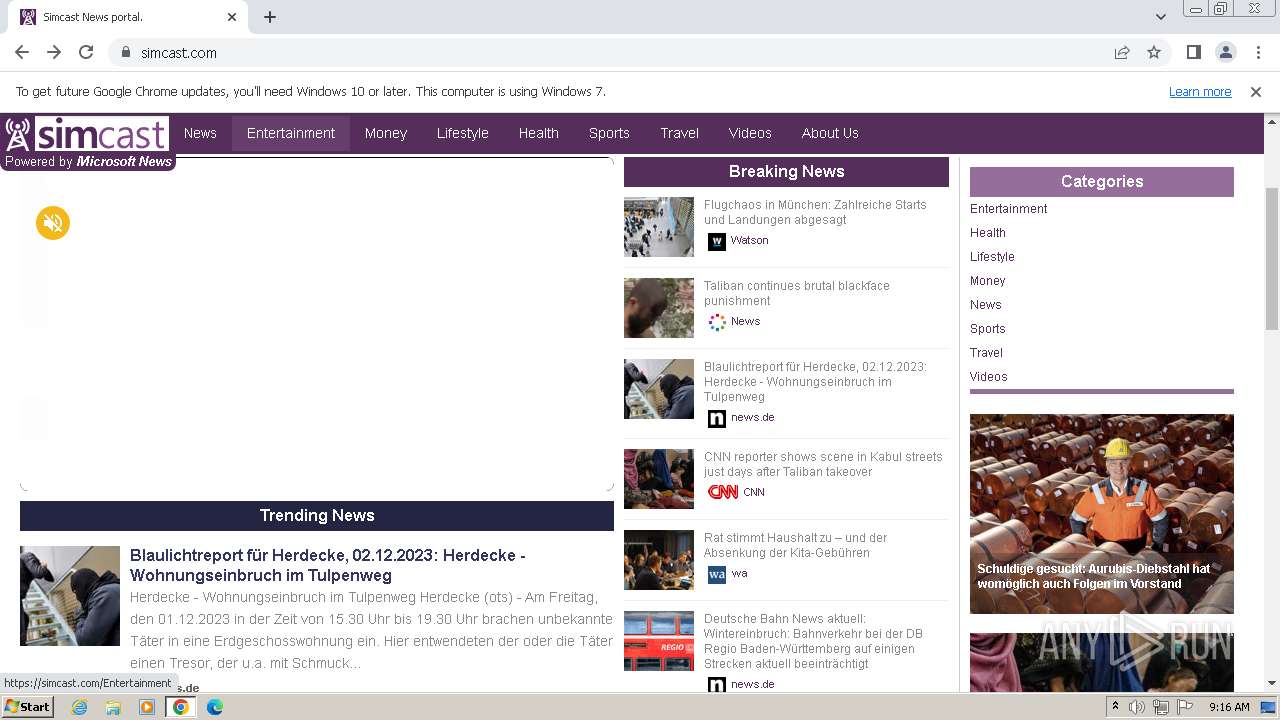Screen dimensions: 1280x720
Task: Open Flugchaos in München article thumbnail
Action: pos(659,227)
